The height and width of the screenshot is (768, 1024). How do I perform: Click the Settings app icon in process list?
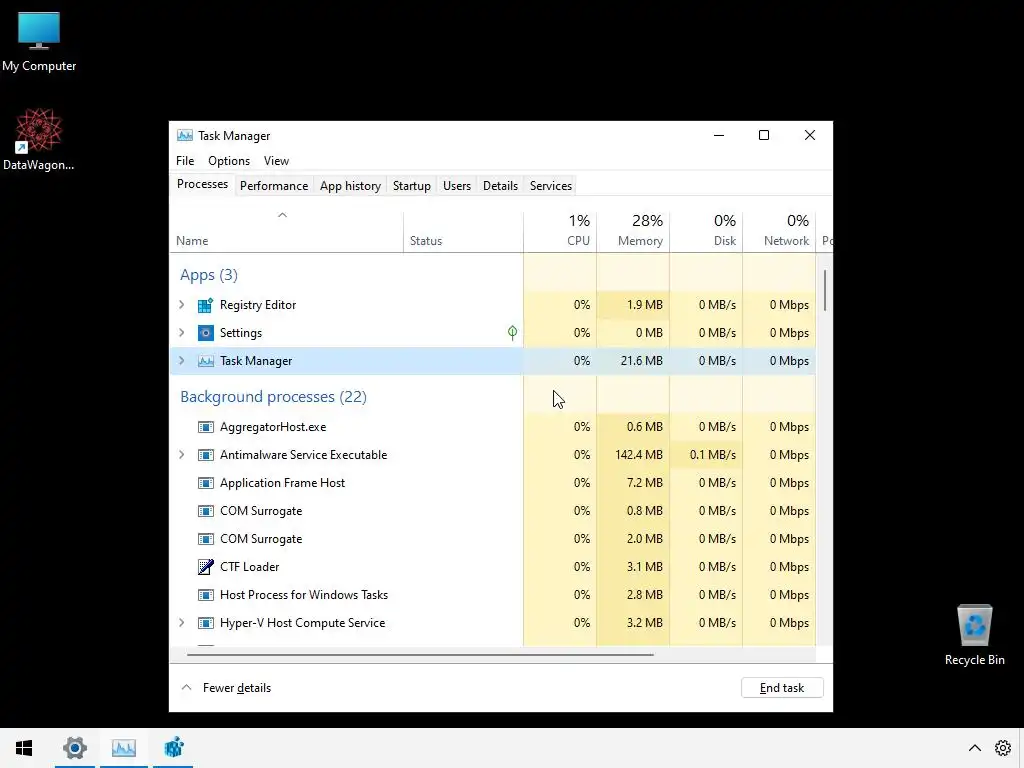(x=205, y=333)
